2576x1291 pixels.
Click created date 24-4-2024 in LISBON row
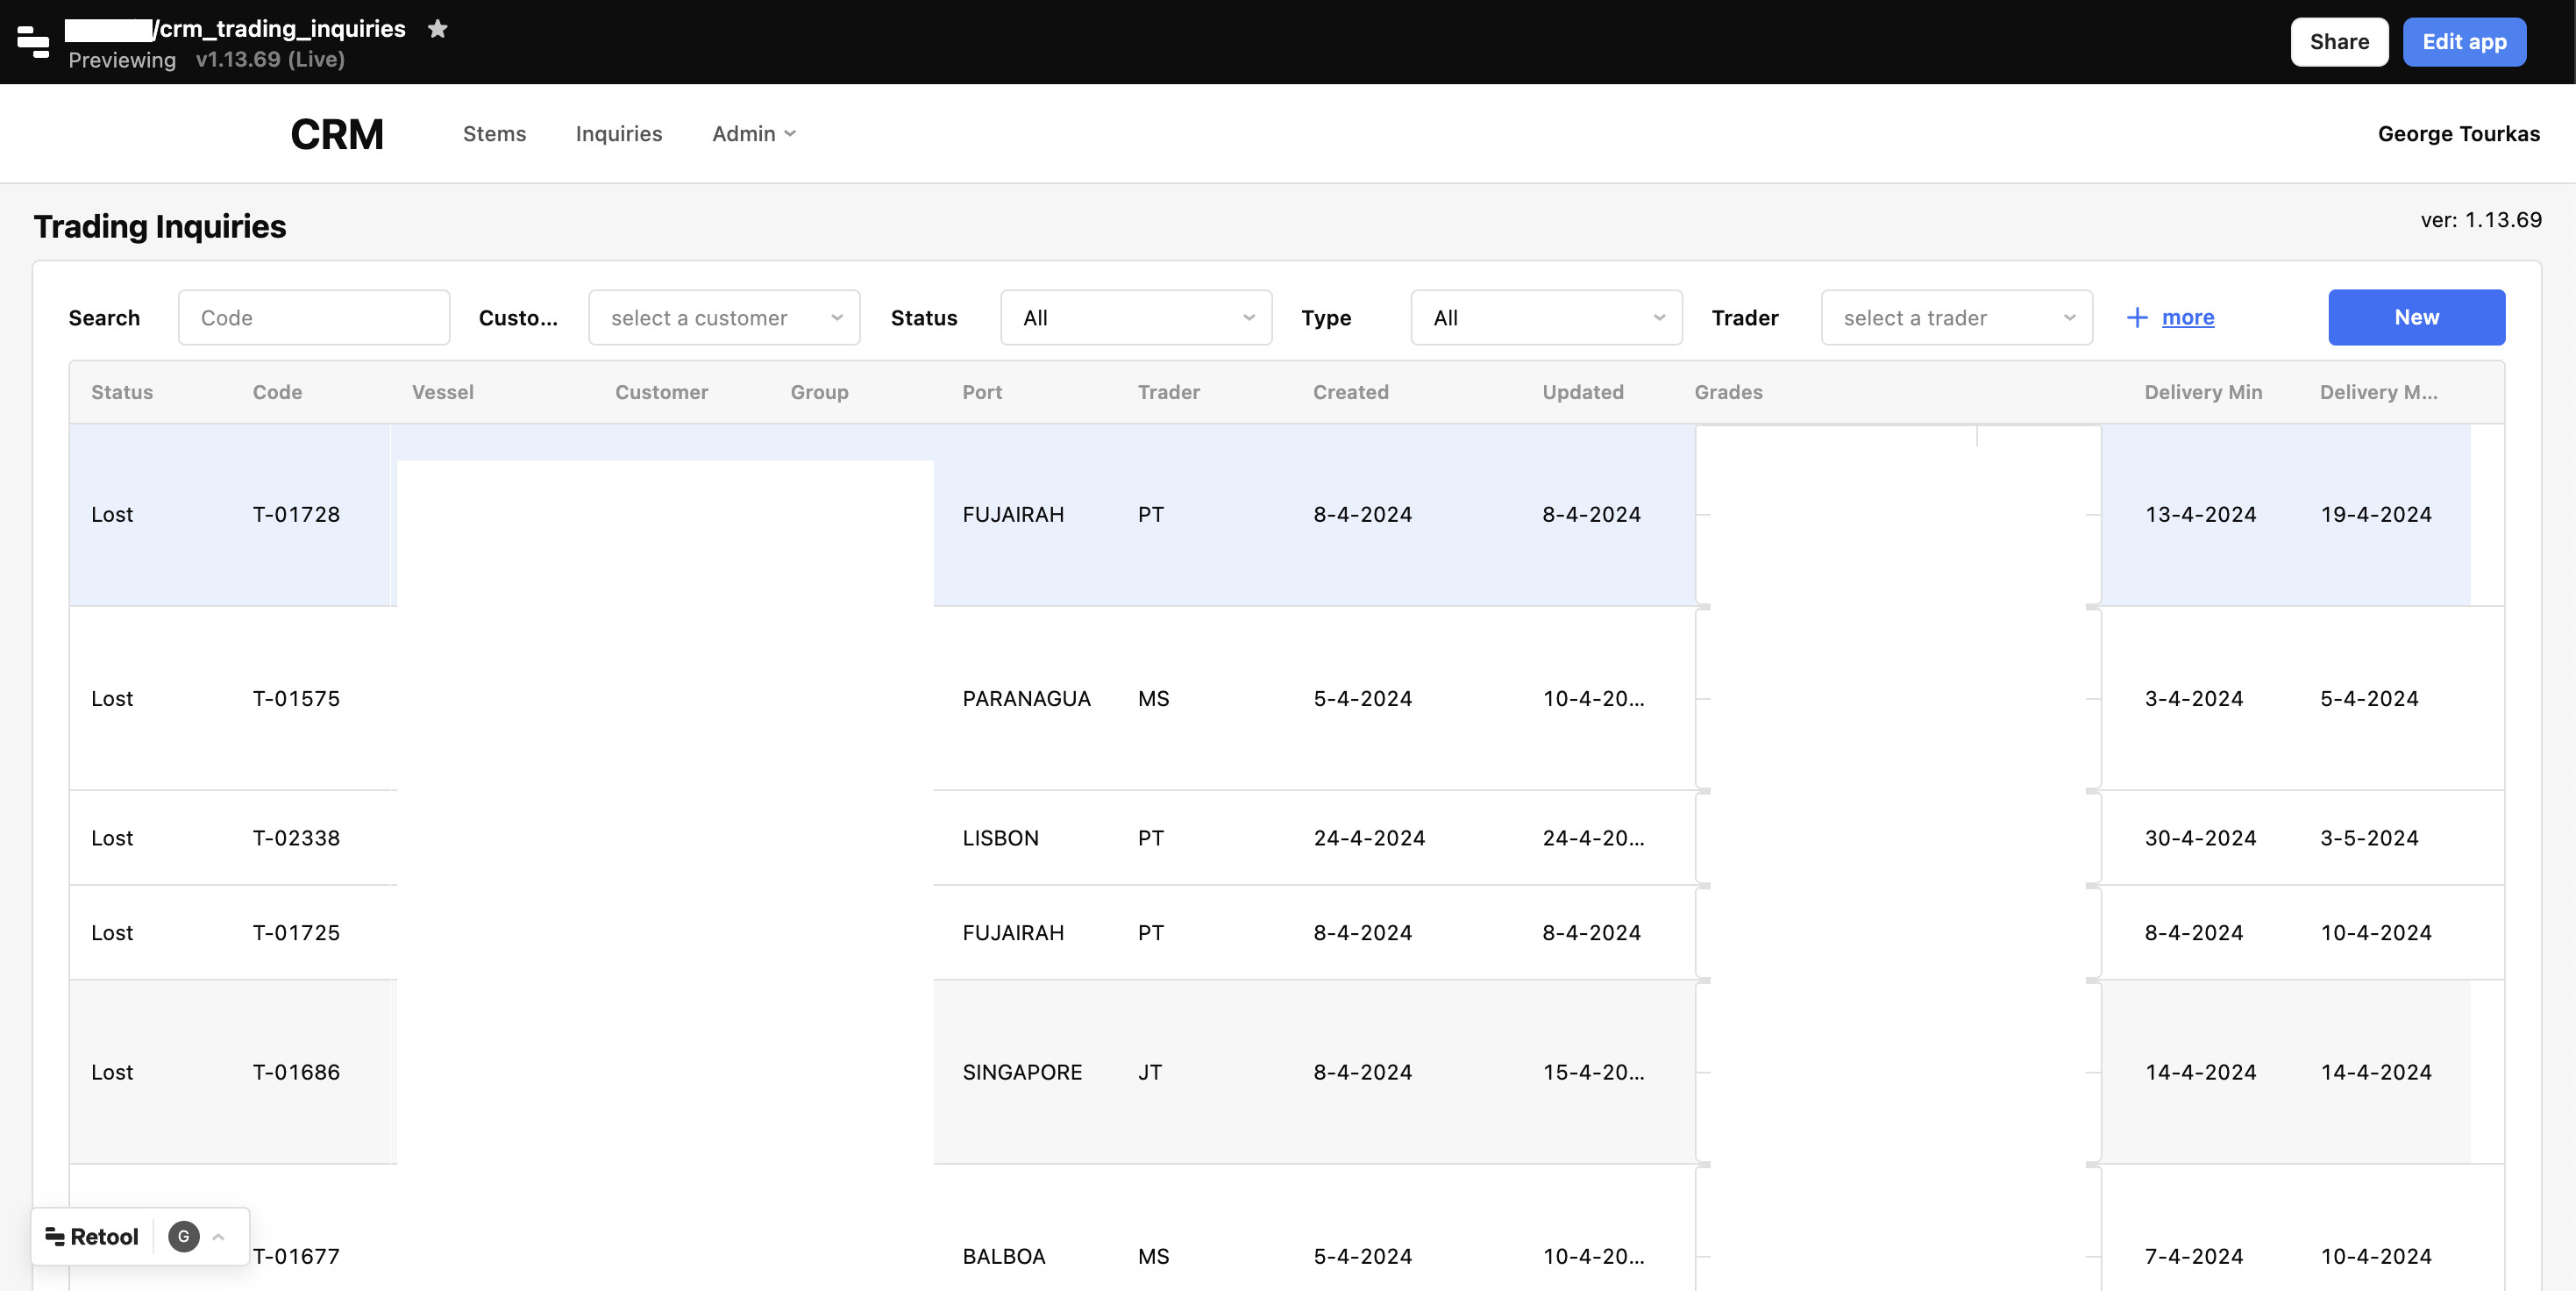pyautogui.click(x=1369, y=839)
